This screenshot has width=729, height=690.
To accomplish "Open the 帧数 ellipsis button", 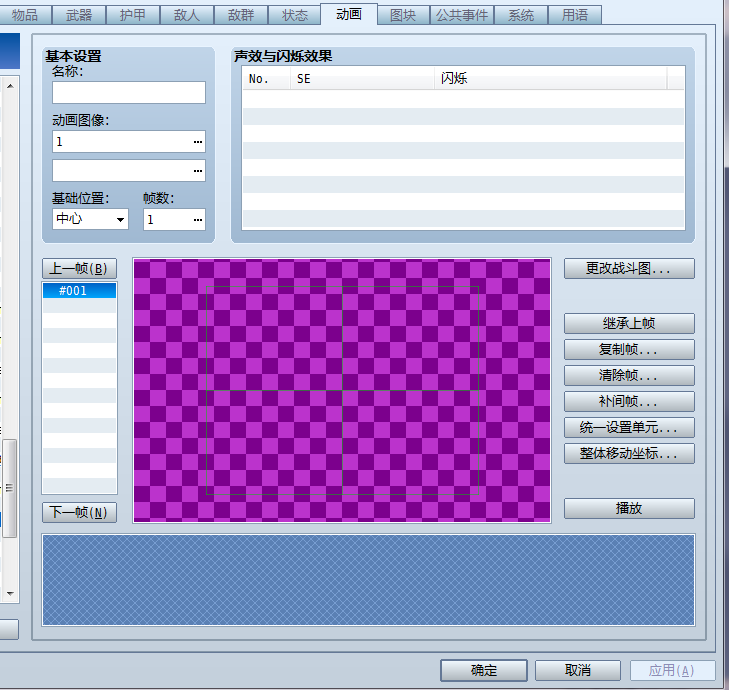I will pyautogui.click(x=198, y=219).
